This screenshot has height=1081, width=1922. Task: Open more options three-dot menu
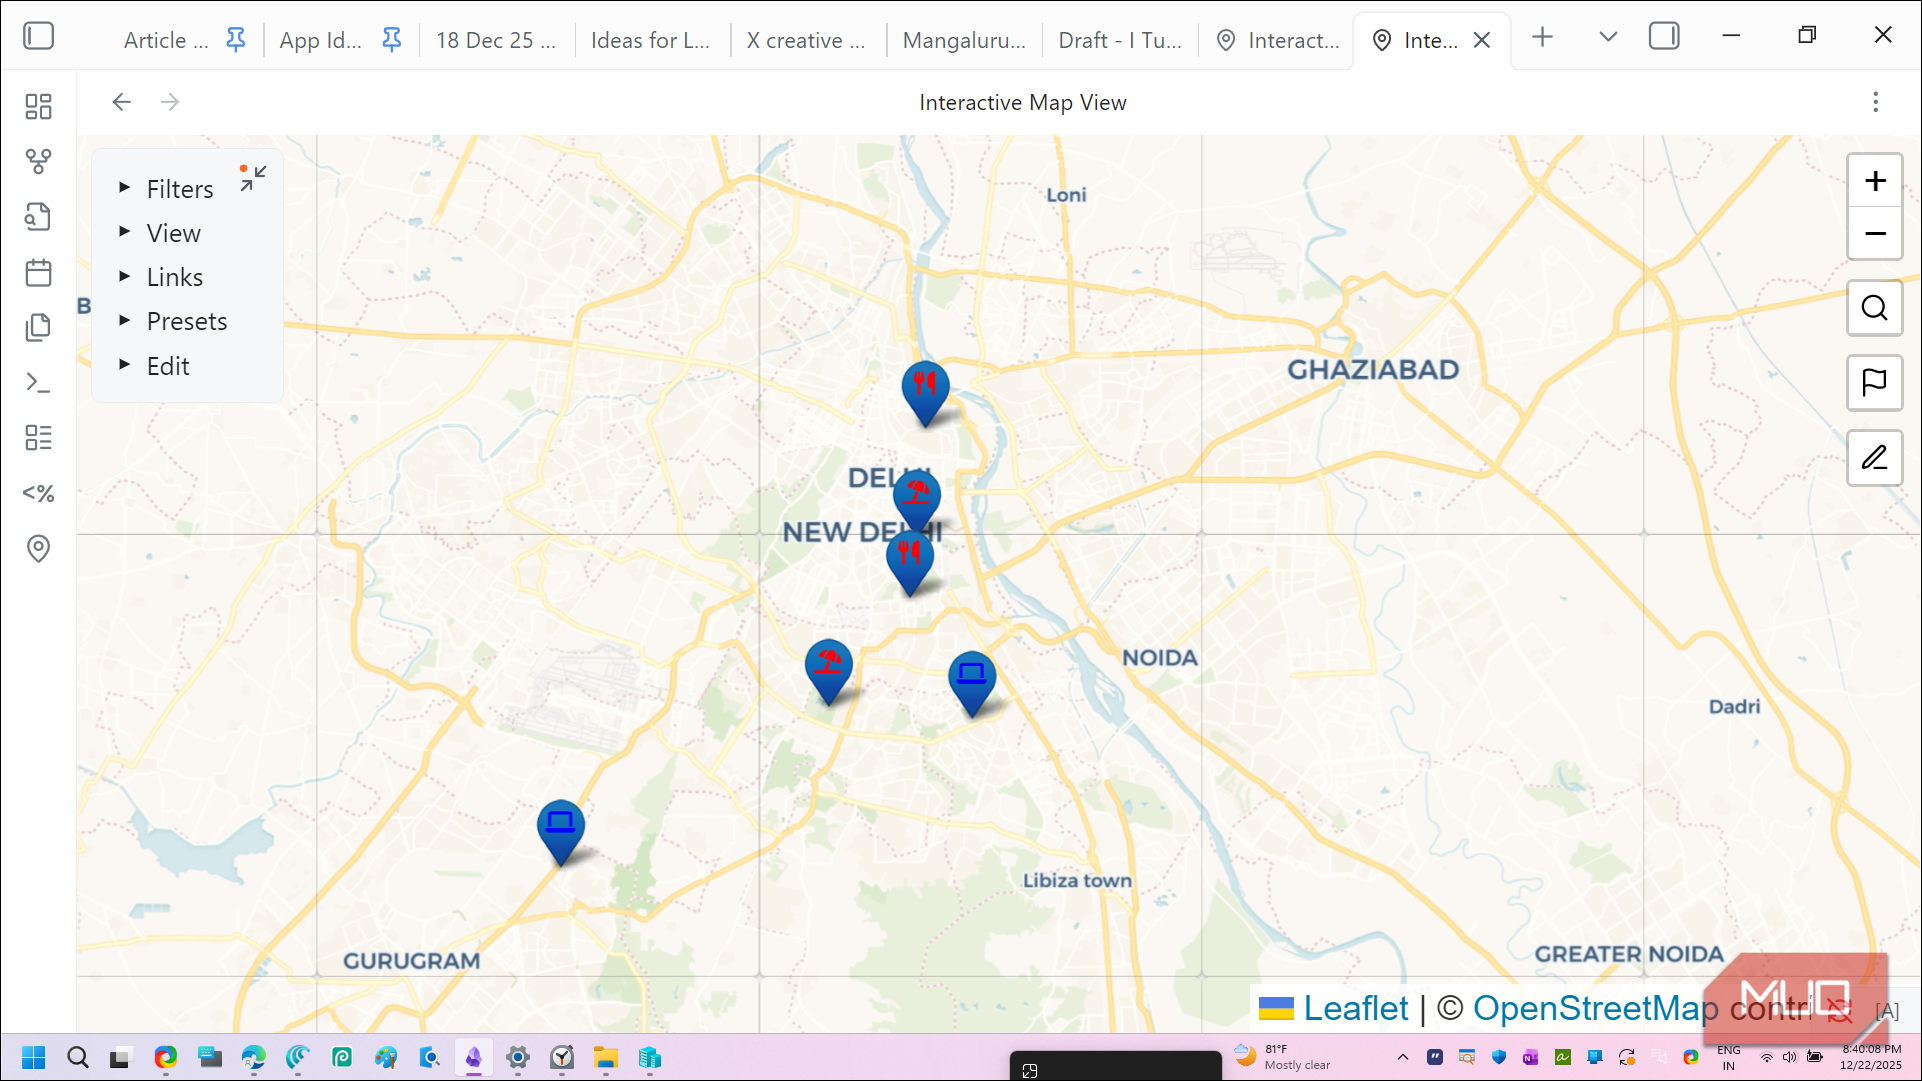[x=1876, y=102]
